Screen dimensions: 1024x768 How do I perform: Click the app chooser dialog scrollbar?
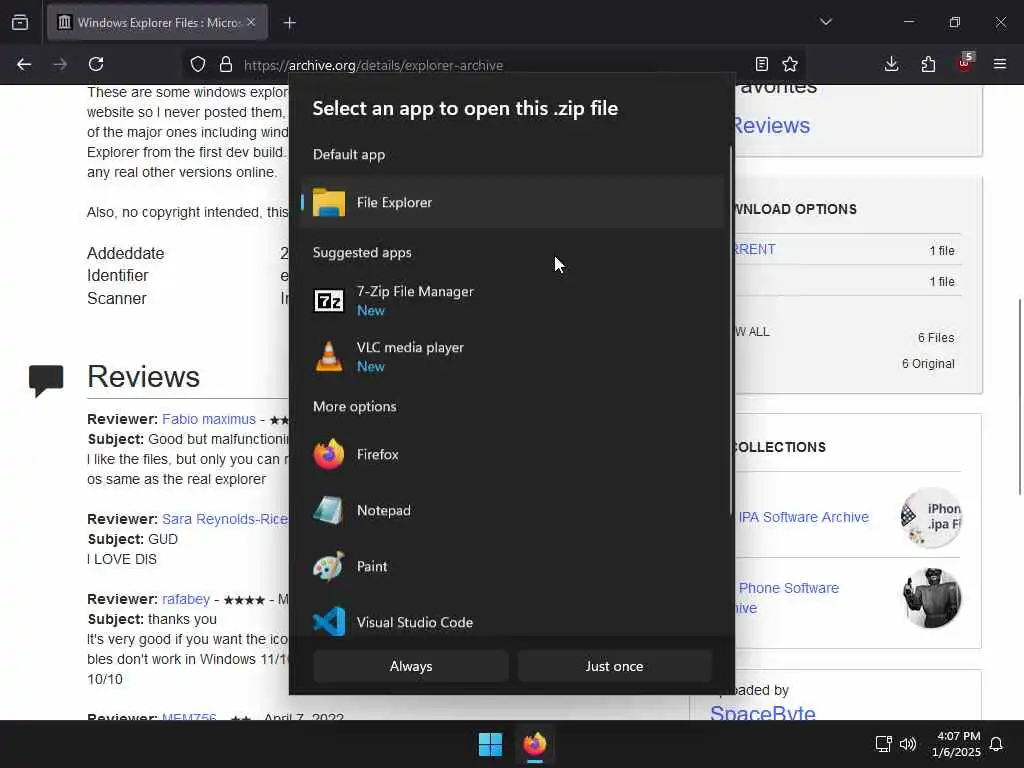pyautogui.click(x=731, y=330)
